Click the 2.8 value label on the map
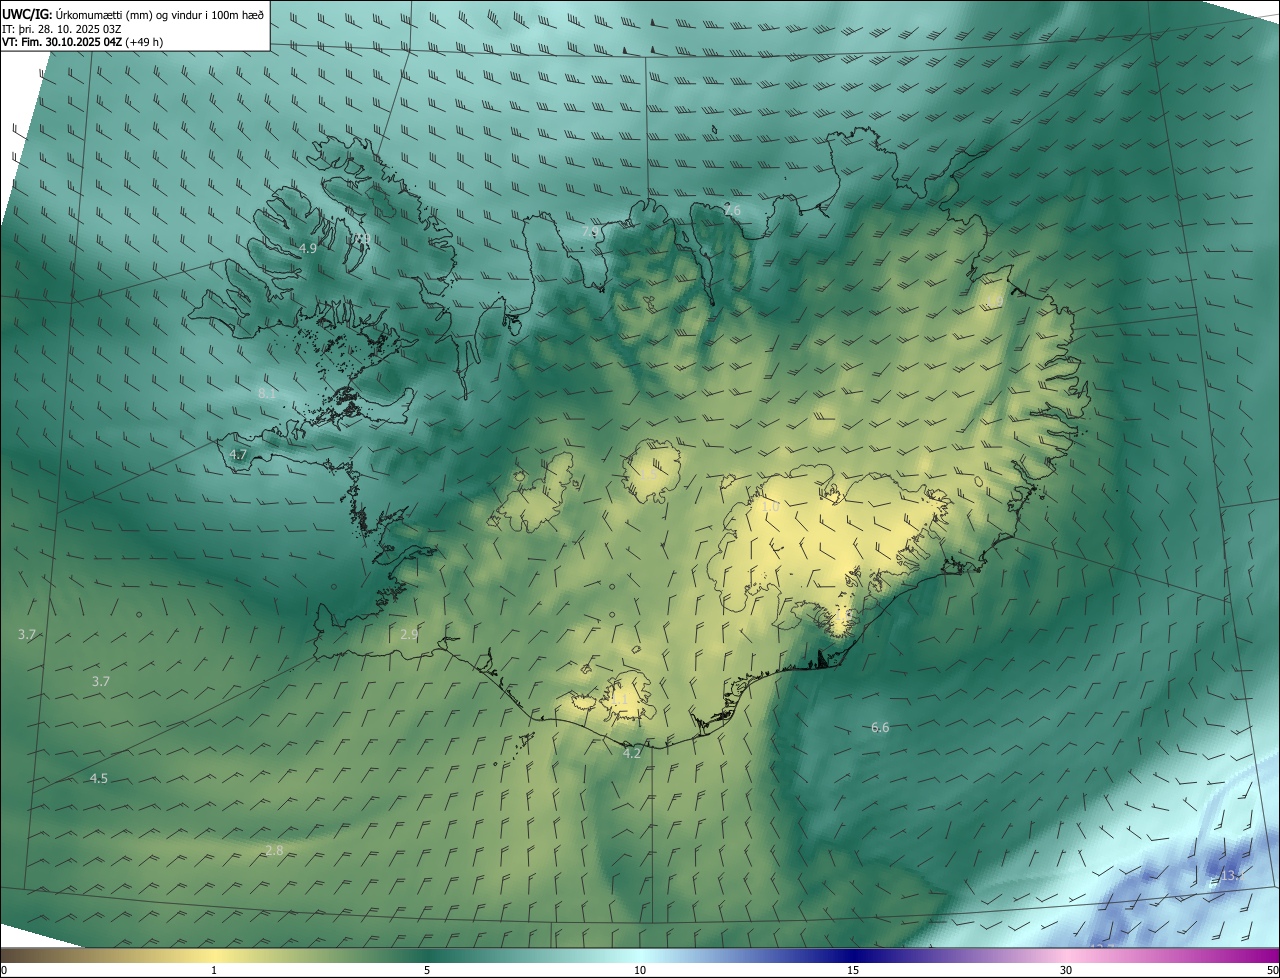1280x978 pixels. (x=274, y=850)
